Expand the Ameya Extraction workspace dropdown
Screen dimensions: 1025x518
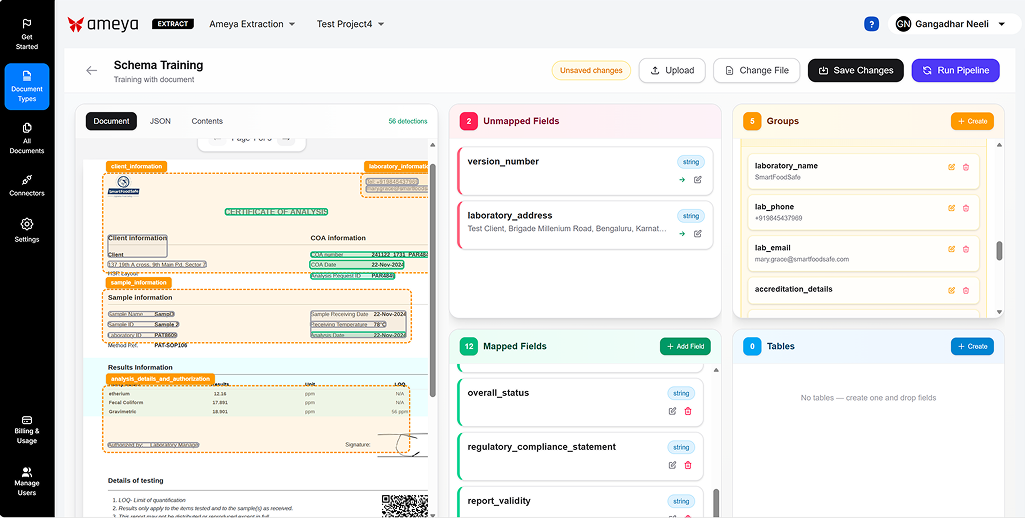252,24
